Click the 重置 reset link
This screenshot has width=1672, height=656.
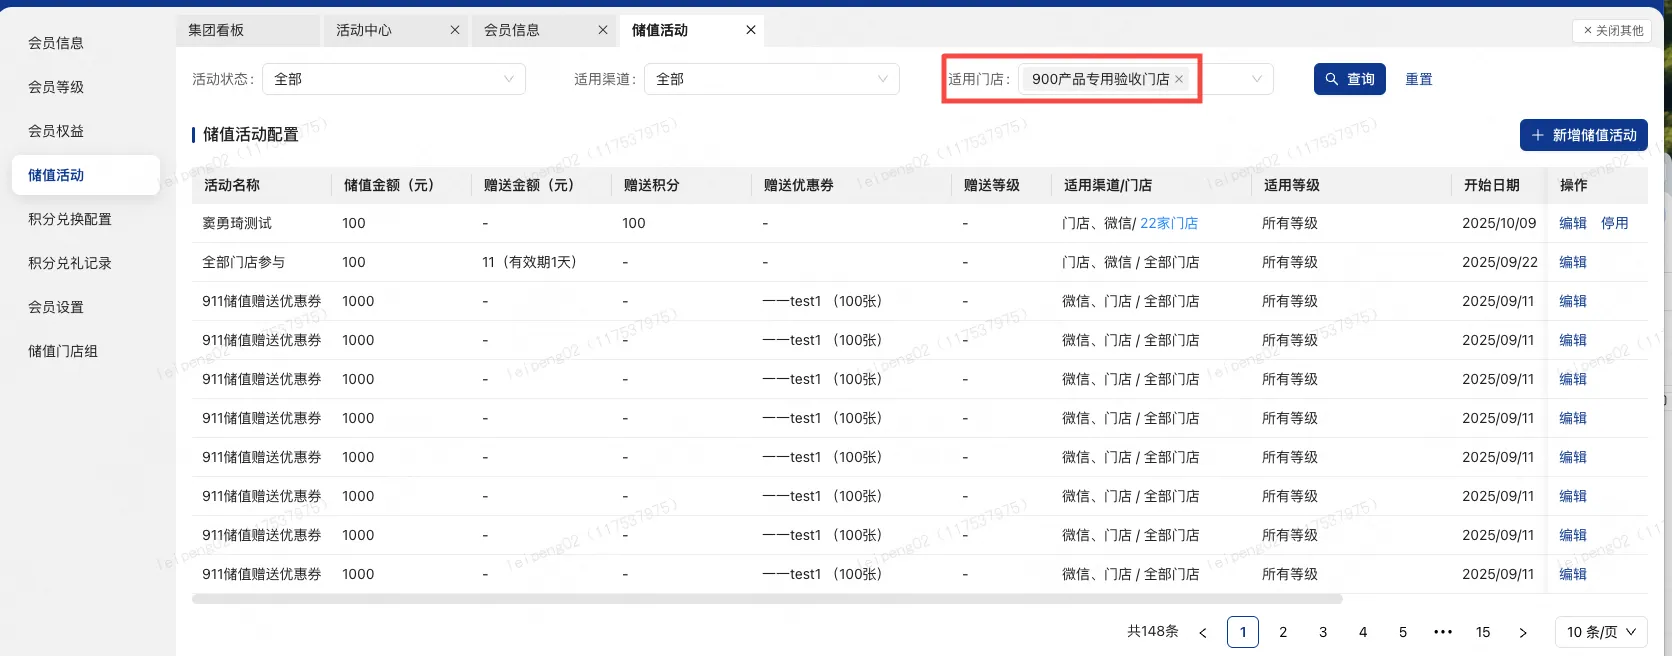(x=1419, y=79)
